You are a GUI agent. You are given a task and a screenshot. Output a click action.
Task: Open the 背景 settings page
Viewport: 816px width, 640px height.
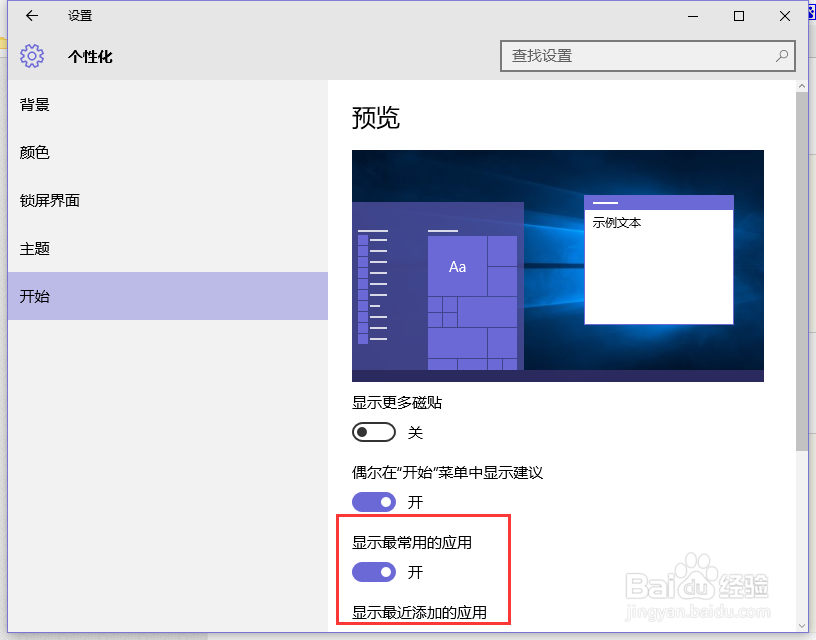[x=35, y=104]
